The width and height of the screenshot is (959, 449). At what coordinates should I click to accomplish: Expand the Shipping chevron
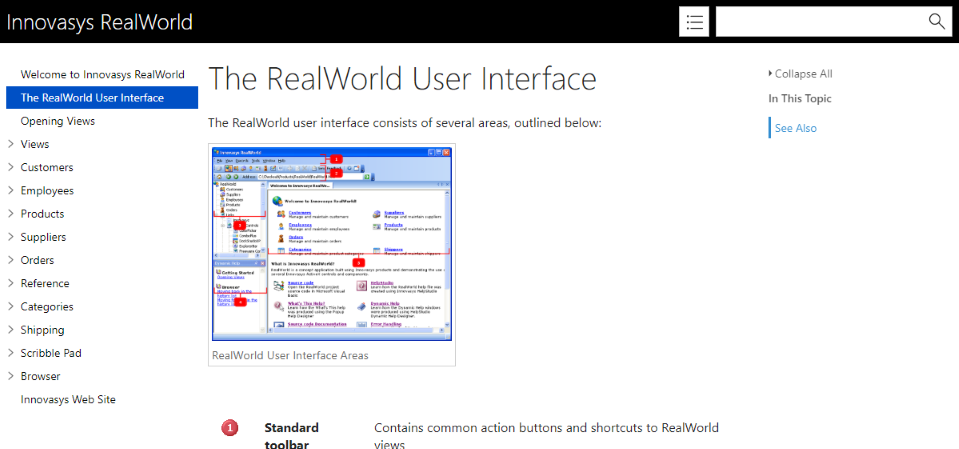[11, 330]
